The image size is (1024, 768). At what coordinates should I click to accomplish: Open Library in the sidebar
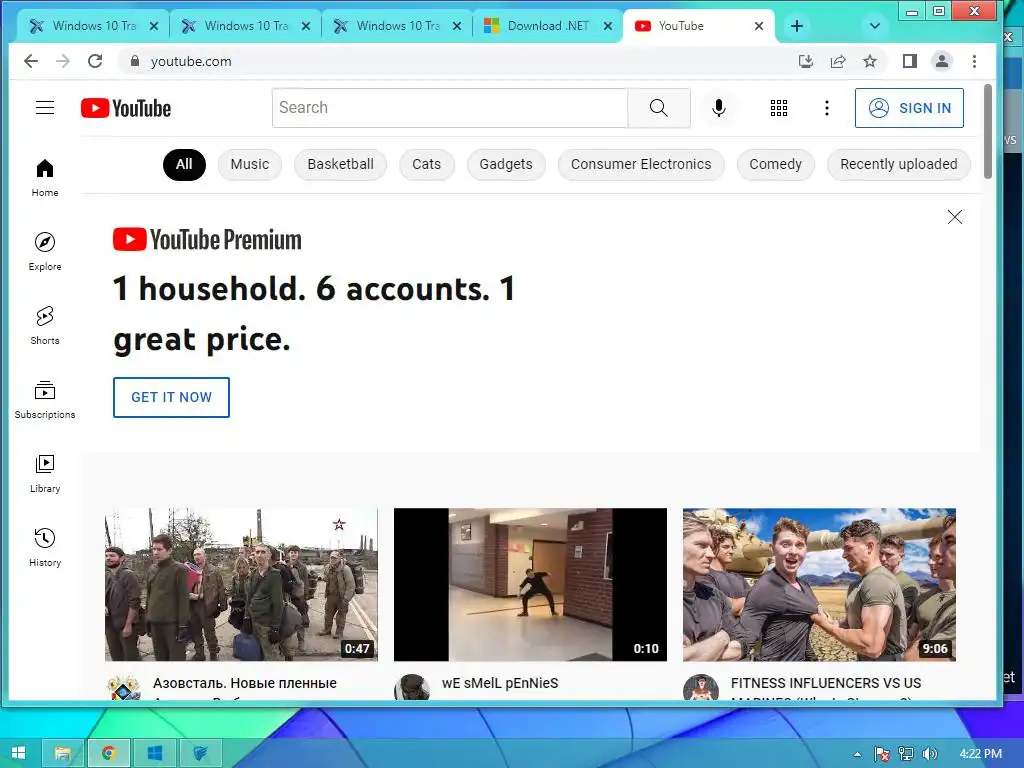click(x=45, y=473)
